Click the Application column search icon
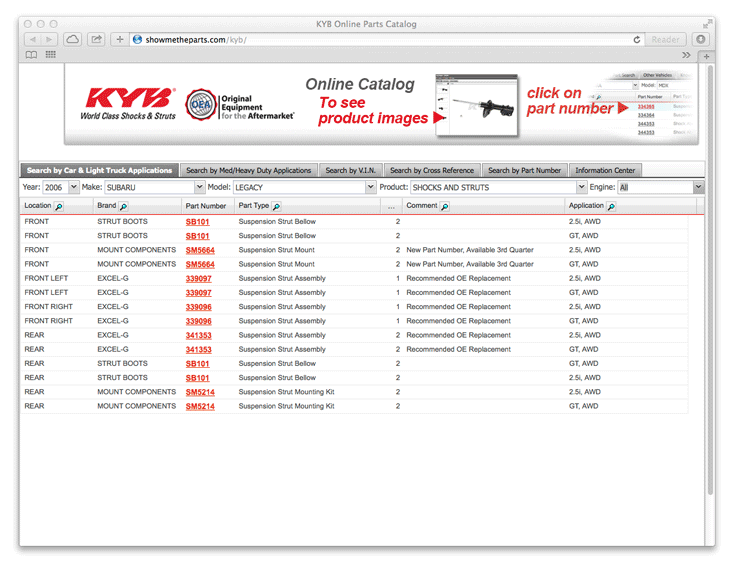 (611, 206)
